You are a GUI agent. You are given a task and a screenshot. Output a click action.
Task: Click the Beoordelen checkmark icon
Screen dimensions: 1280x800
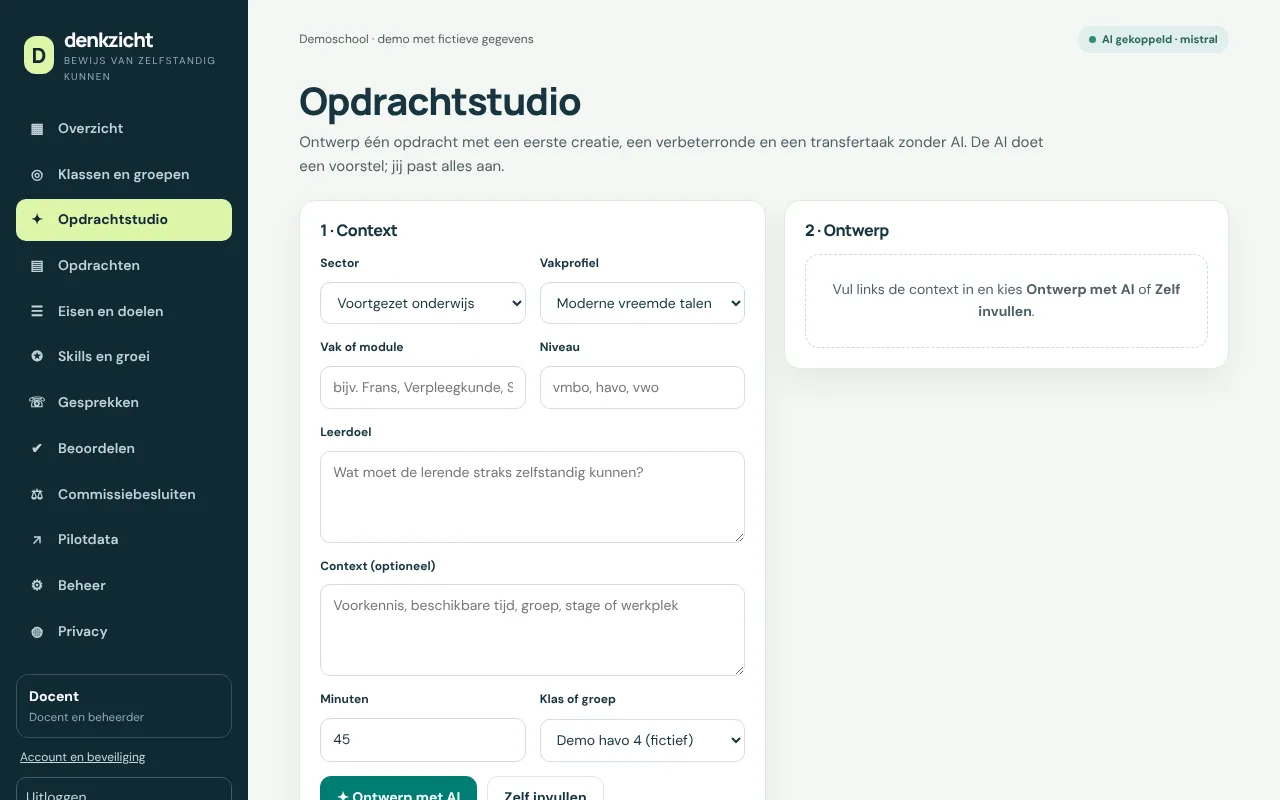pyautogui.click(x=37, y=449)
